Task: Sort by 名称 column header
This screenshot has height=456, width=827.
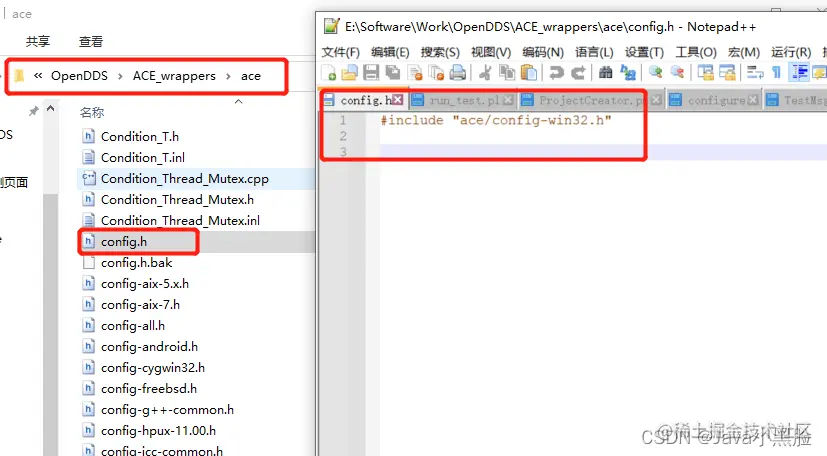Action: click(92, 112)
